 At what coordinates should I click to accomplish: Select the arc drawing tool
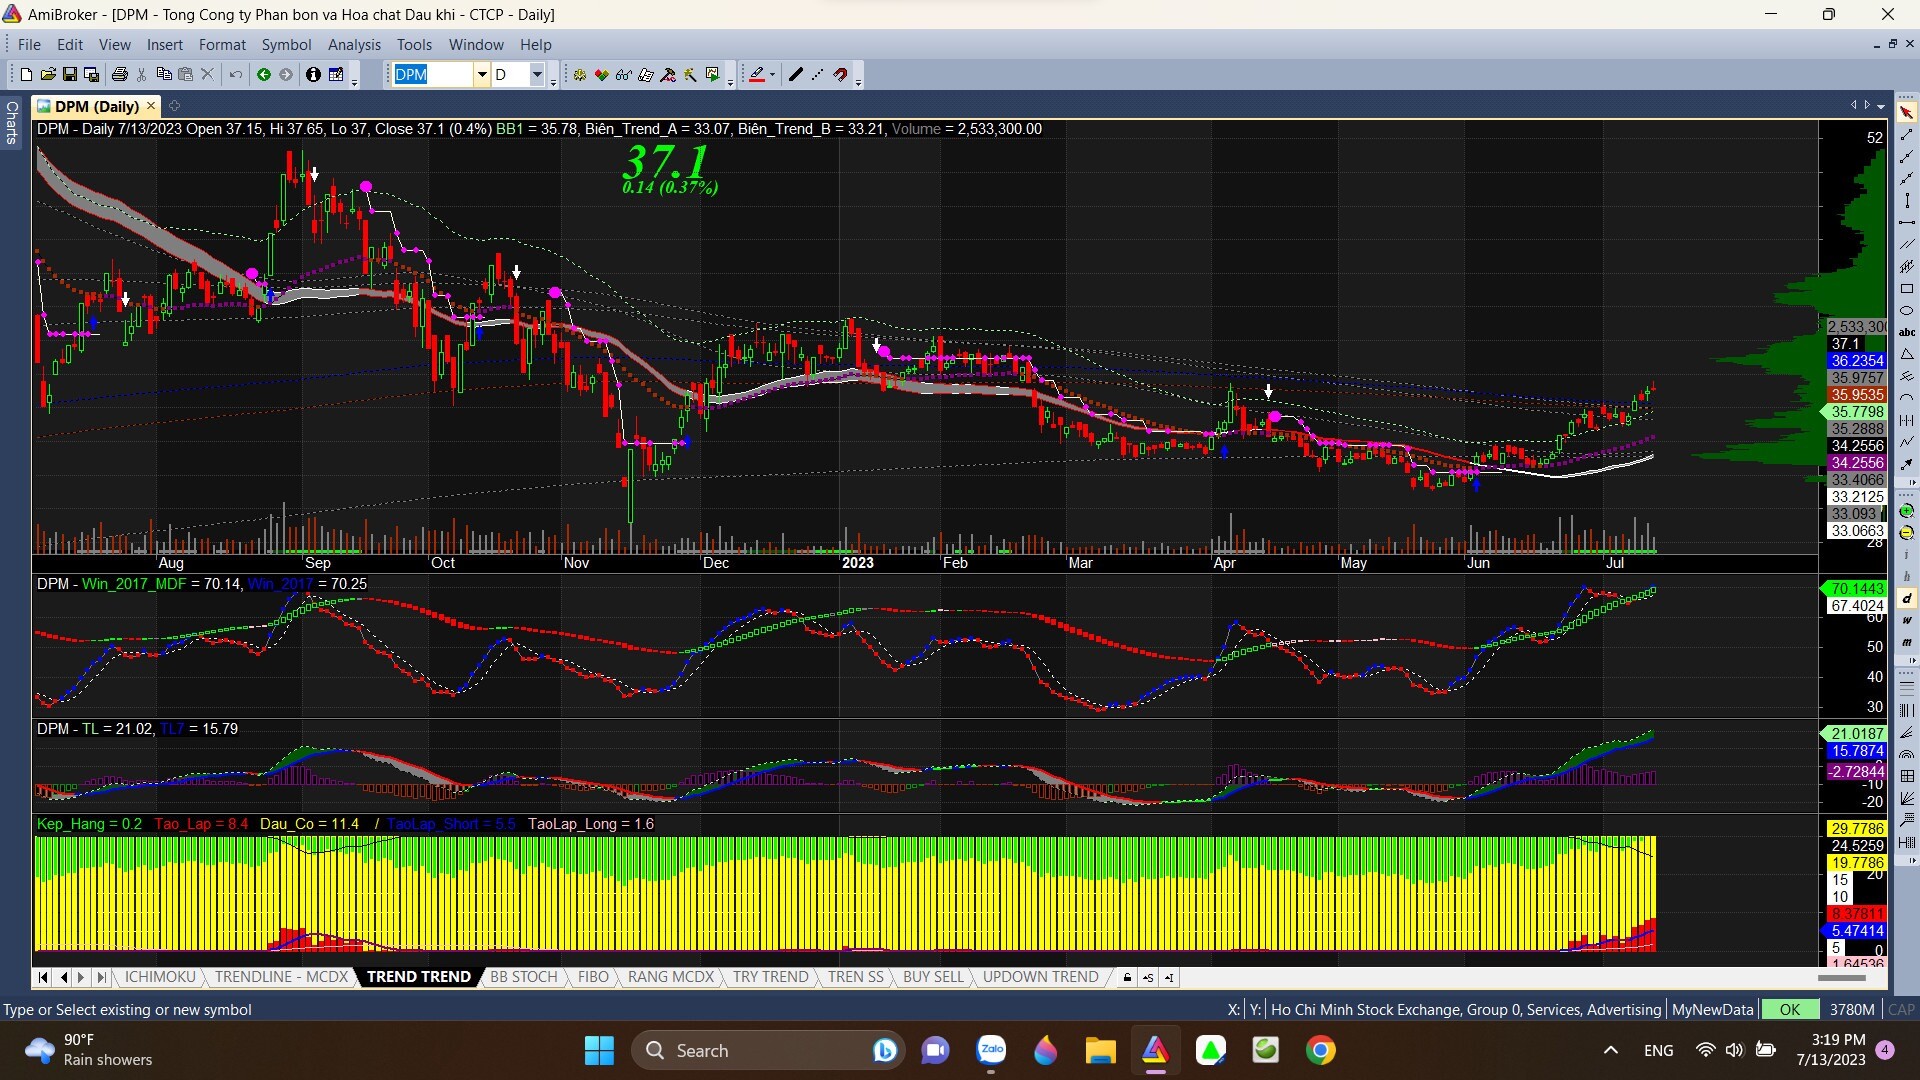[1907, 397]
